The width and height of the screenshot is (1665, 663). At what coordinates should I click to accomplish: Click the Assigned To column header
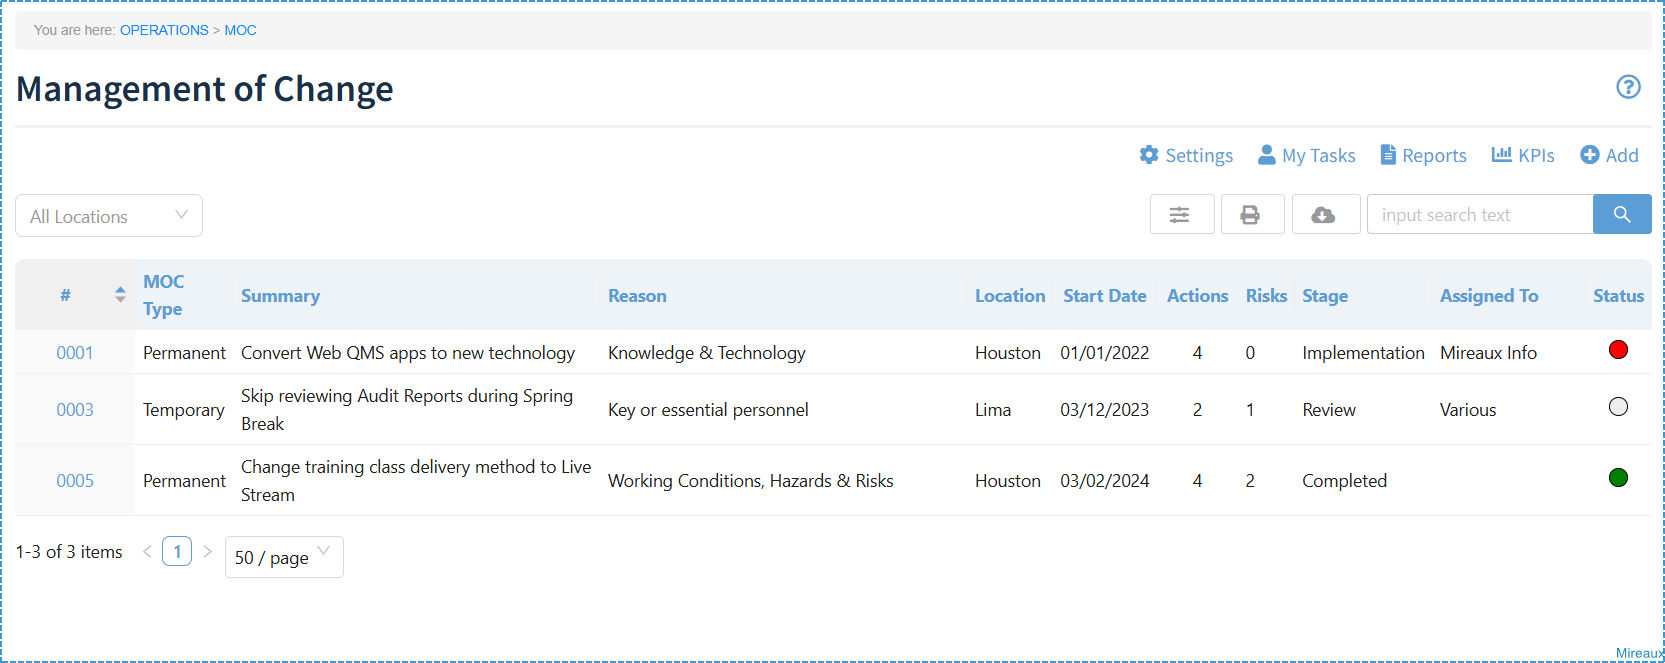[x=1489, y=296]
